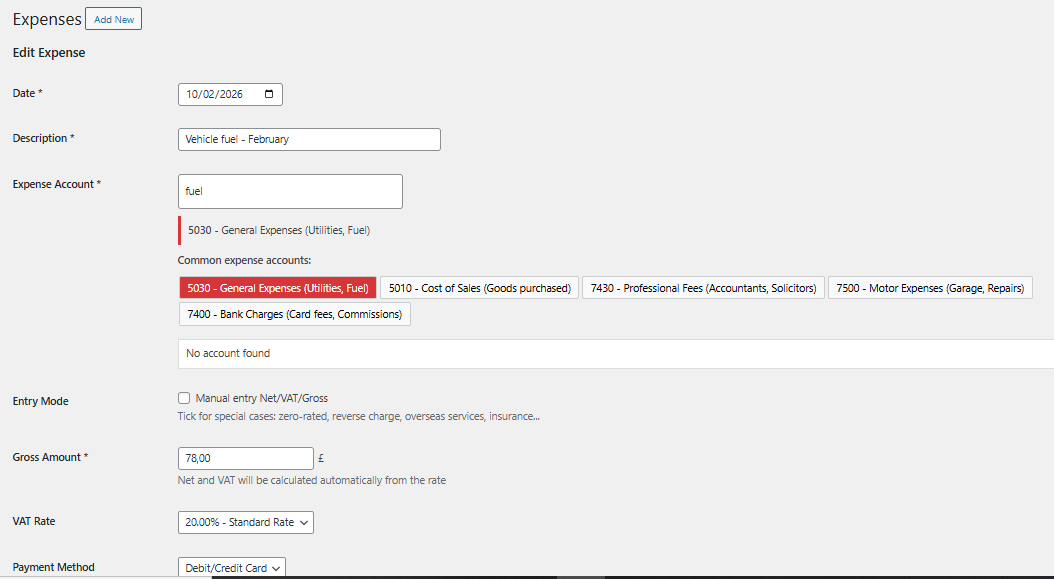Click the Expense Account search box
Screen dimensions: 1054x579
[289, 191]
